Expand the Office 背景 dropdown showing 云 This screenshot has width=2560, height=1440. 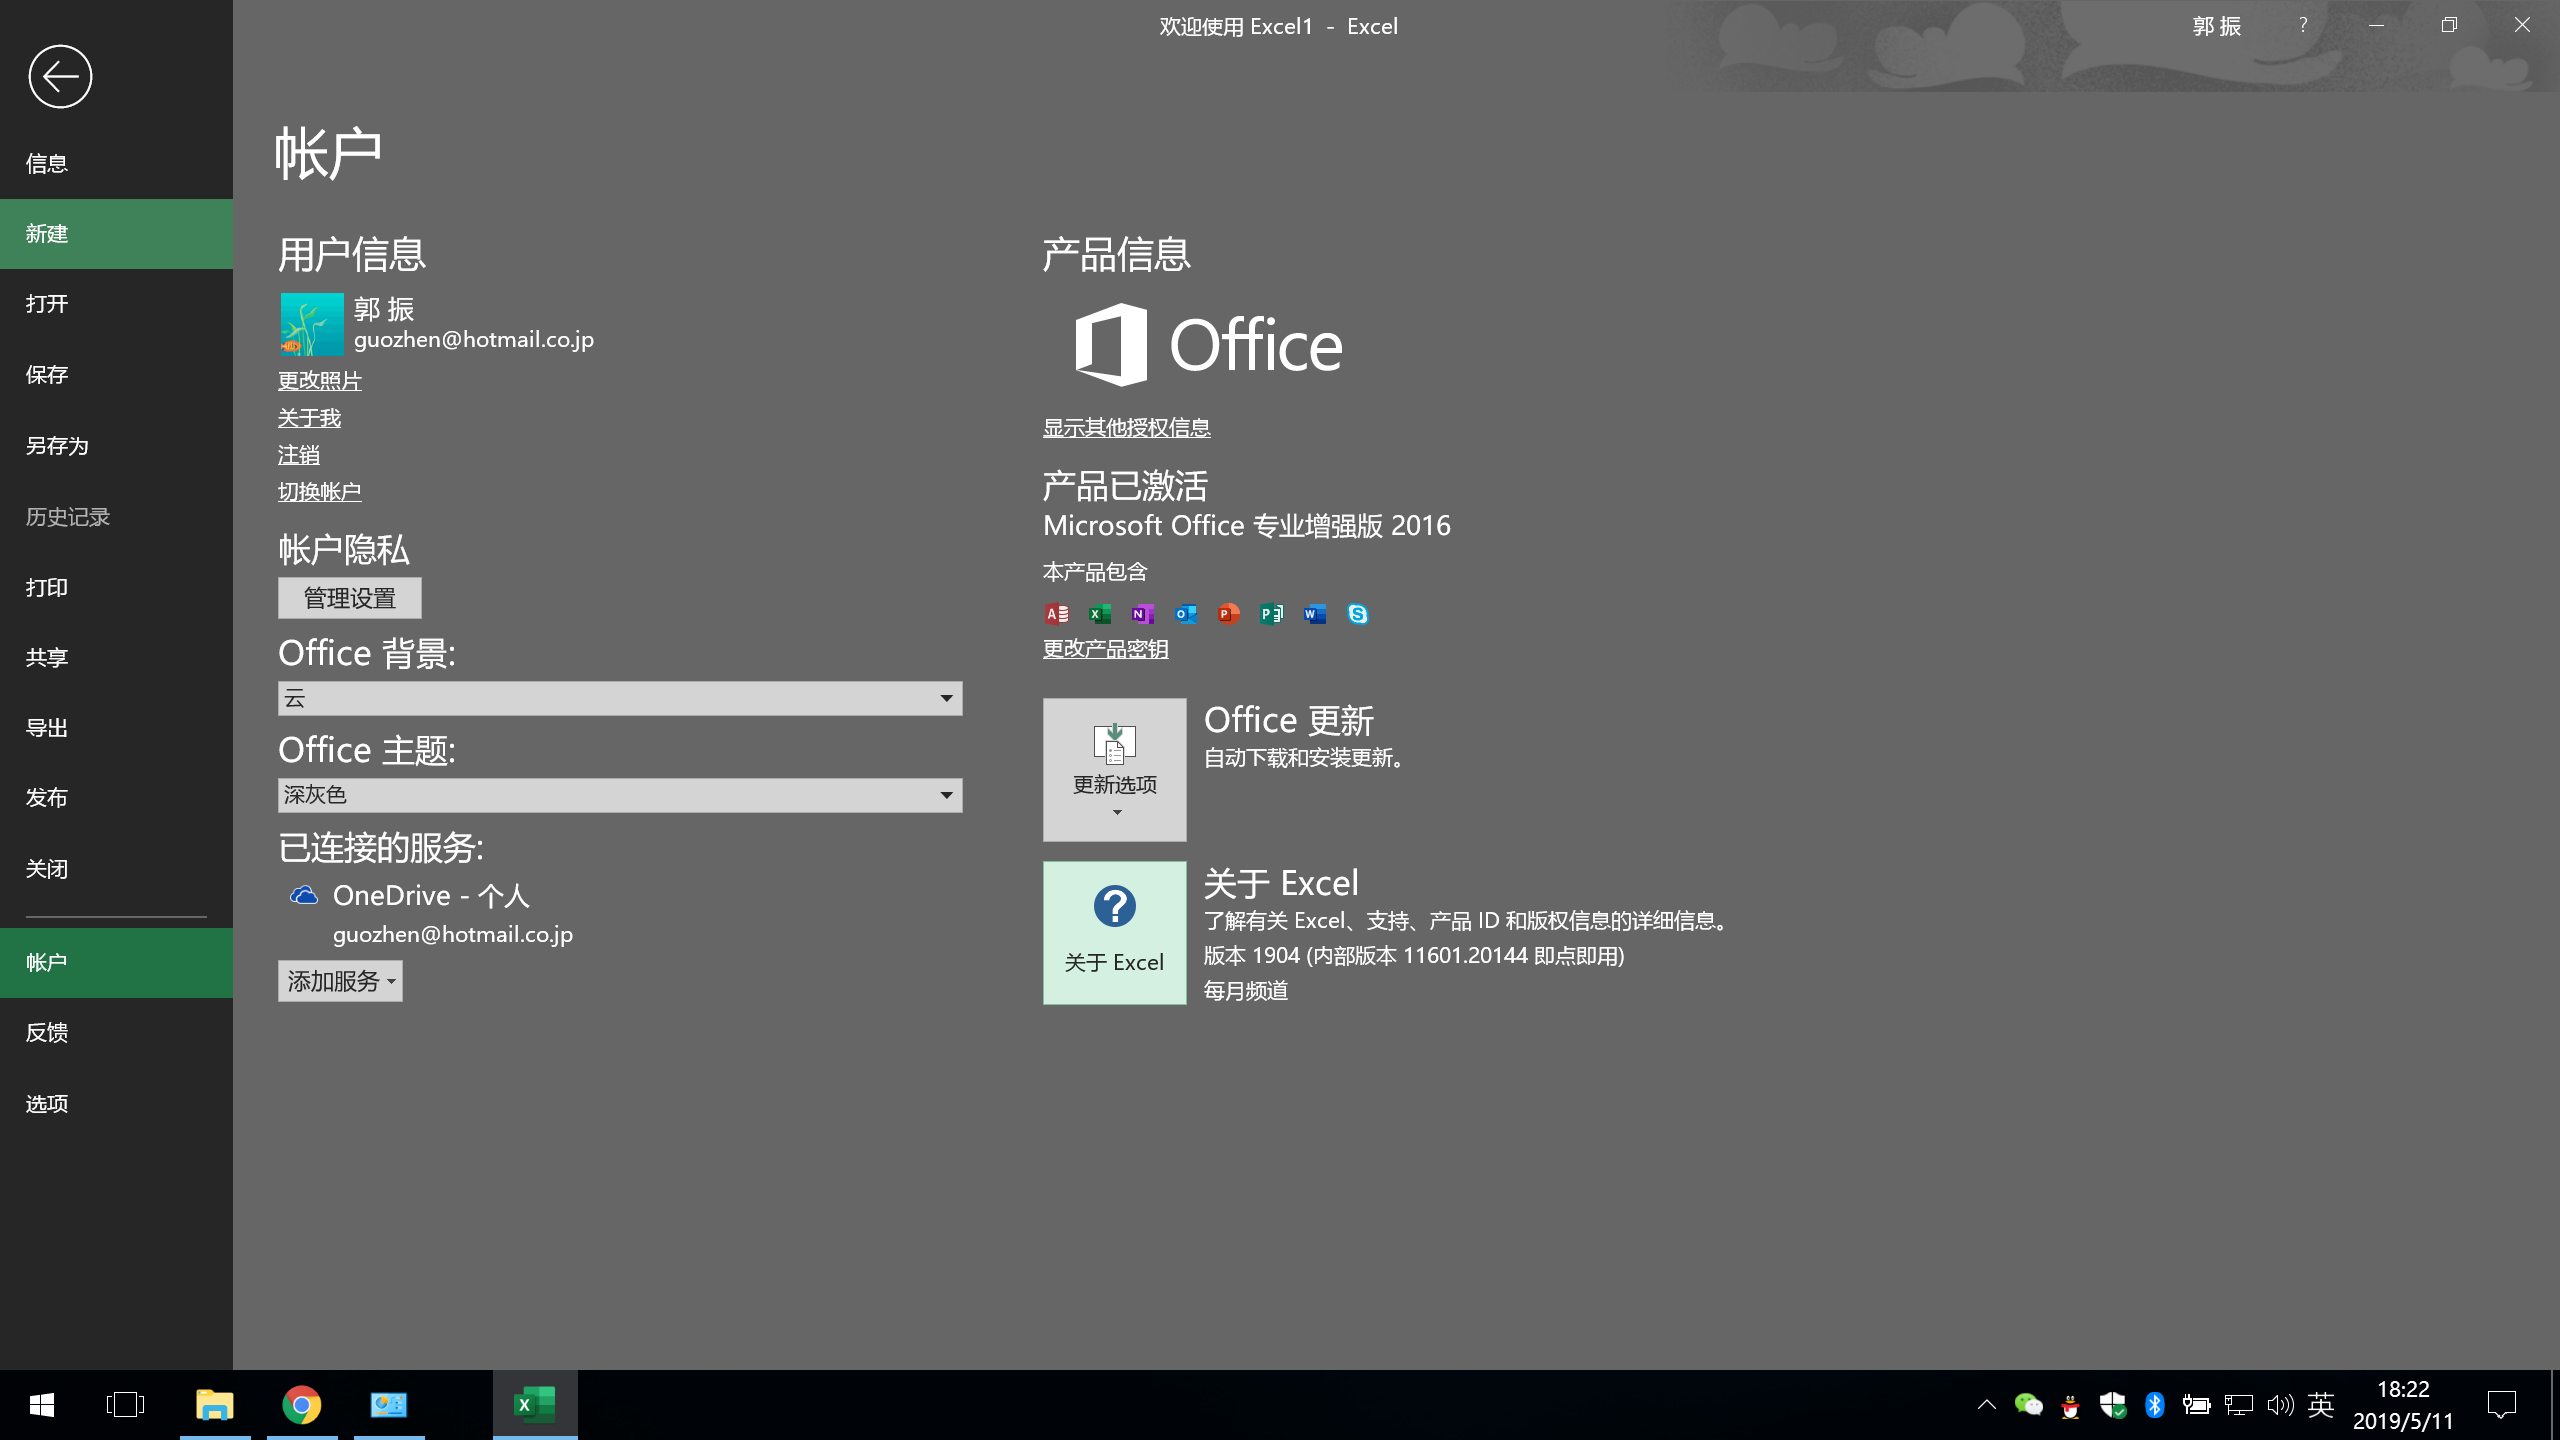pos(620,698)
